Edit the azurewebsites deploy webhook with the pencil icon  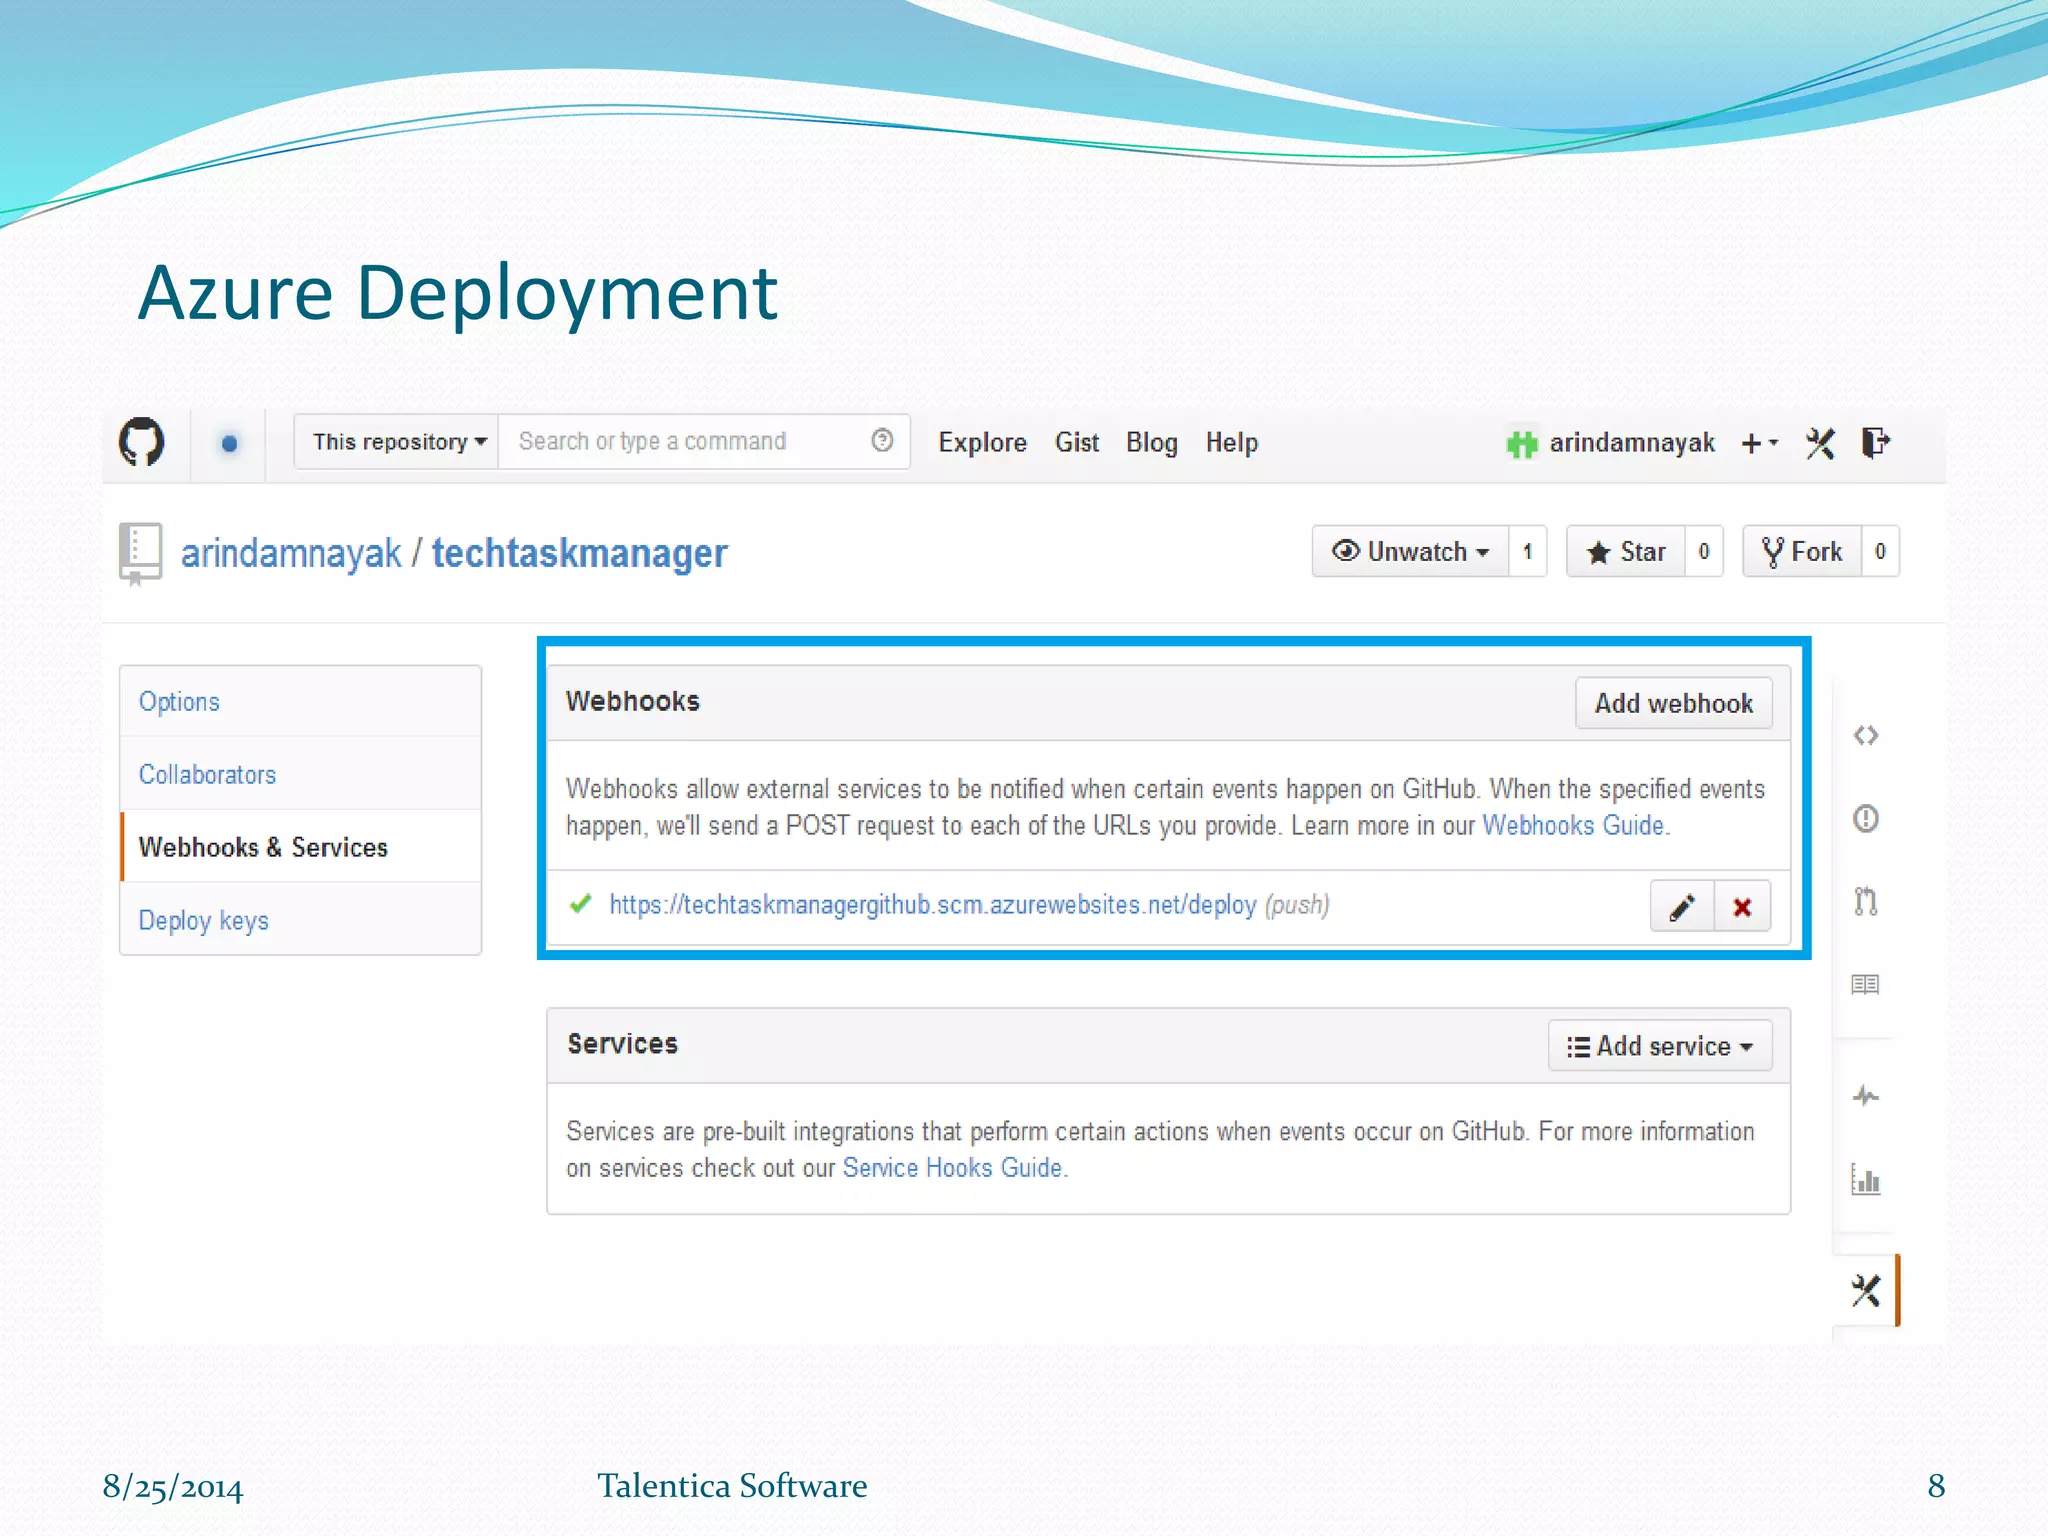click(1682, 906)
